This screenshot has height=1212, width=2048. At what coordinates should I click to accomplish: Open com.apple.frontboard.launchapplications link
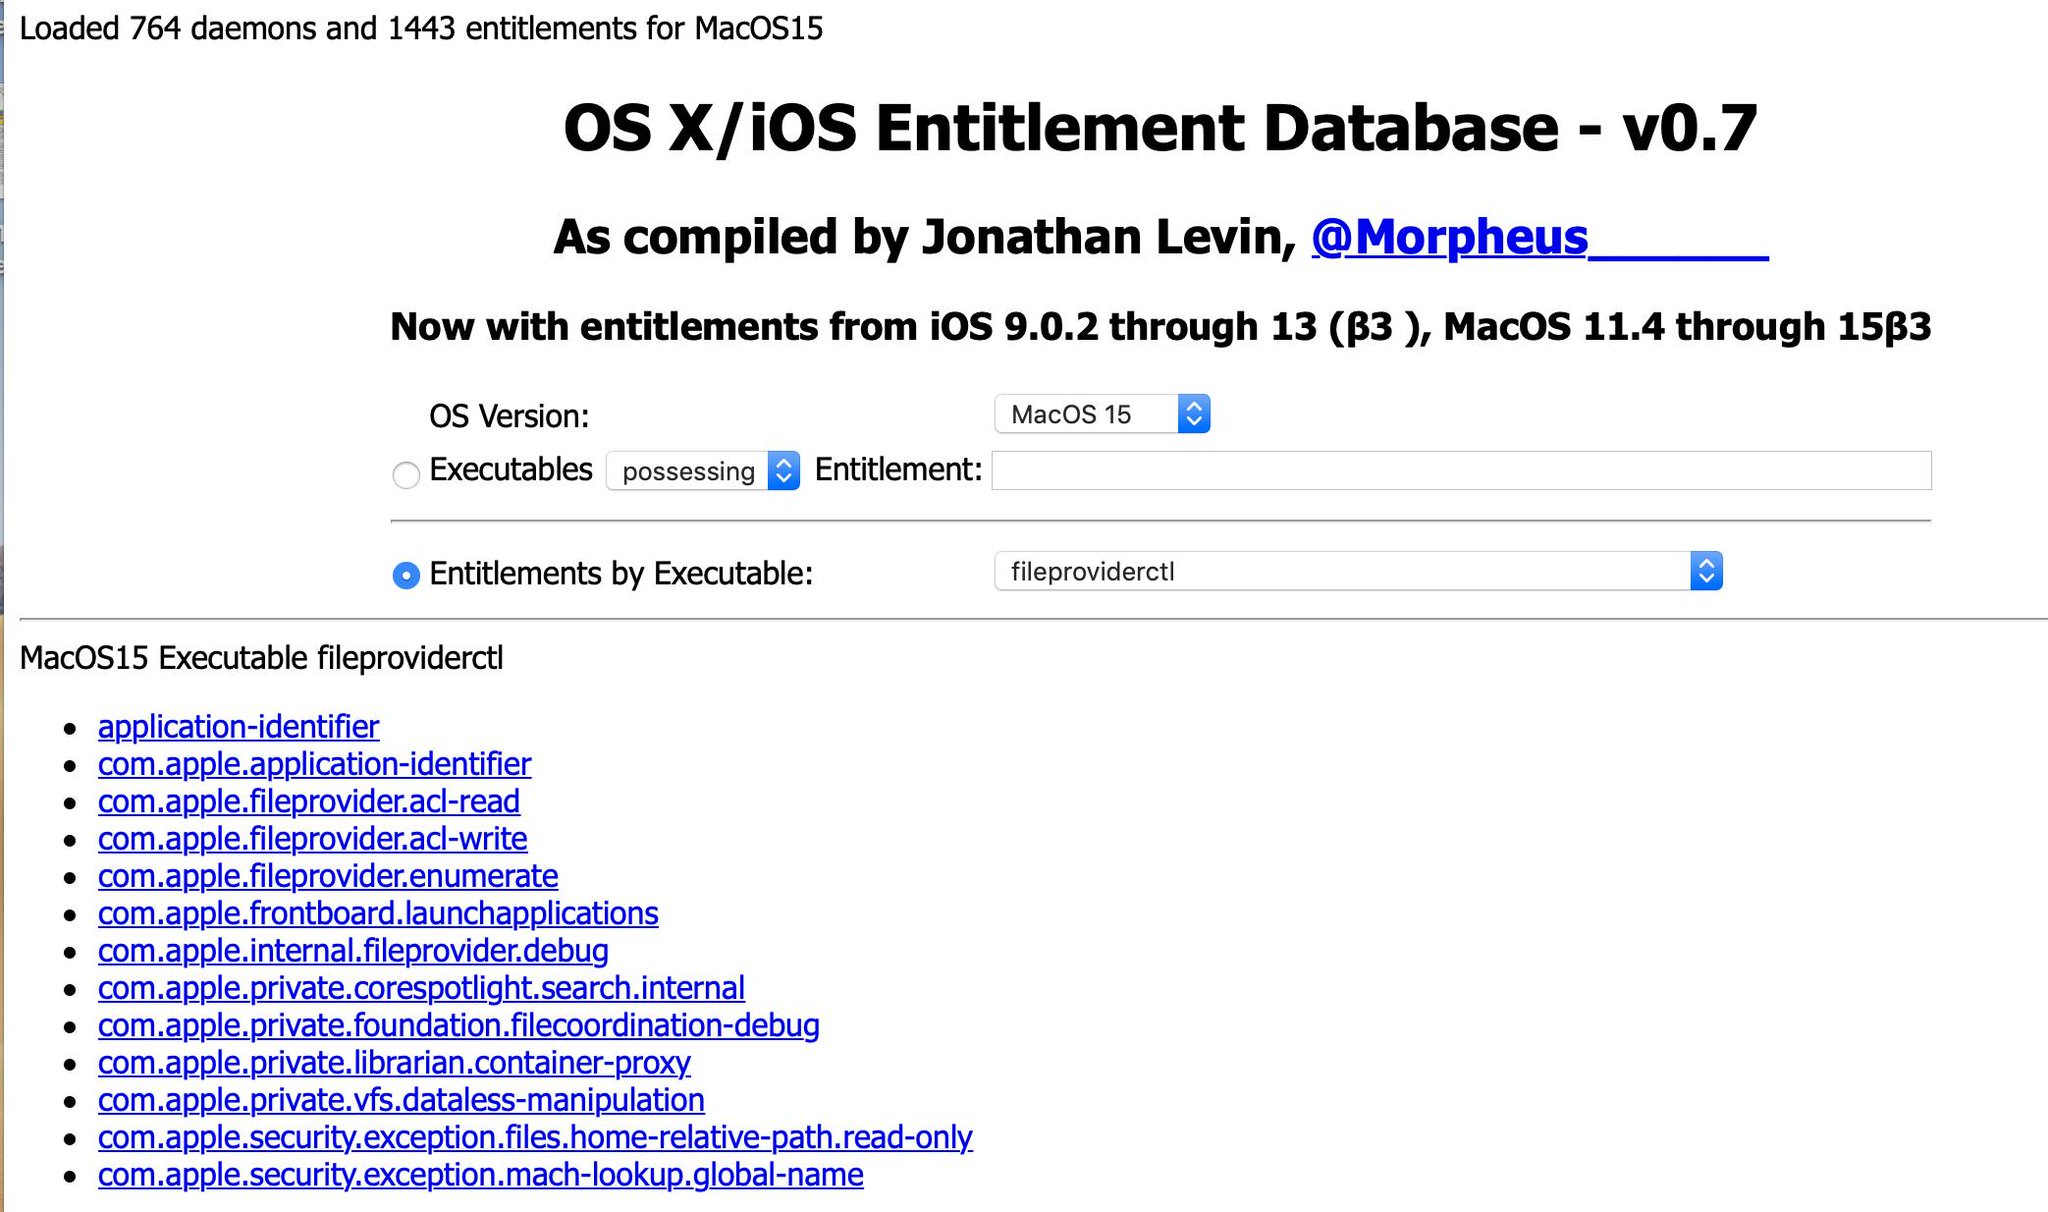pyautogui.click(x=378, y=913)
